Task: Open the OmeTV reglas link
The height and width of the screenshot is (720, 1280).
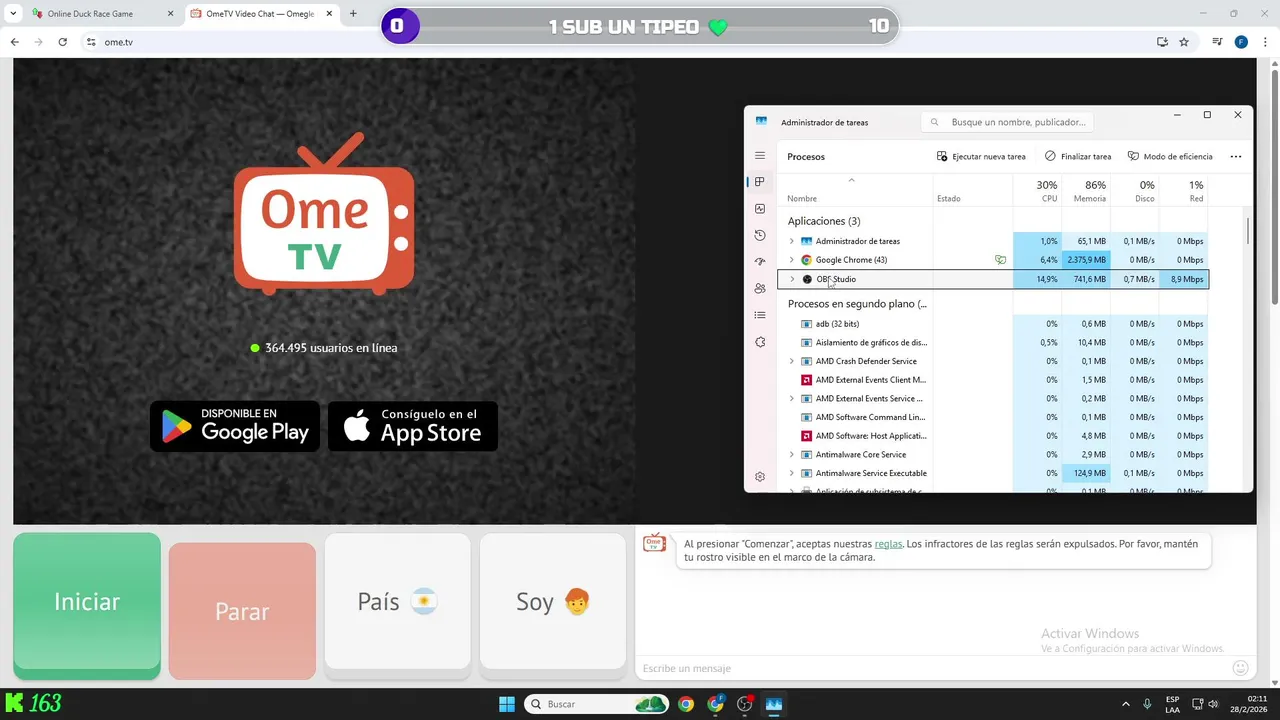Action: pos(888,544)
